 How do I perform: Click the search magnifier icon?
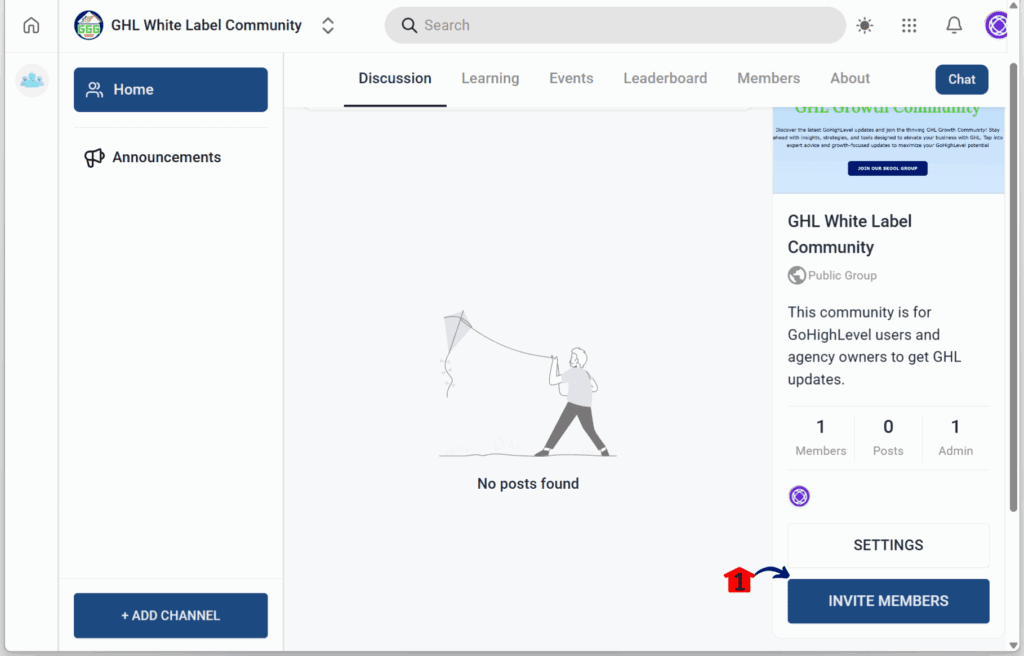[x=409, y=25]
